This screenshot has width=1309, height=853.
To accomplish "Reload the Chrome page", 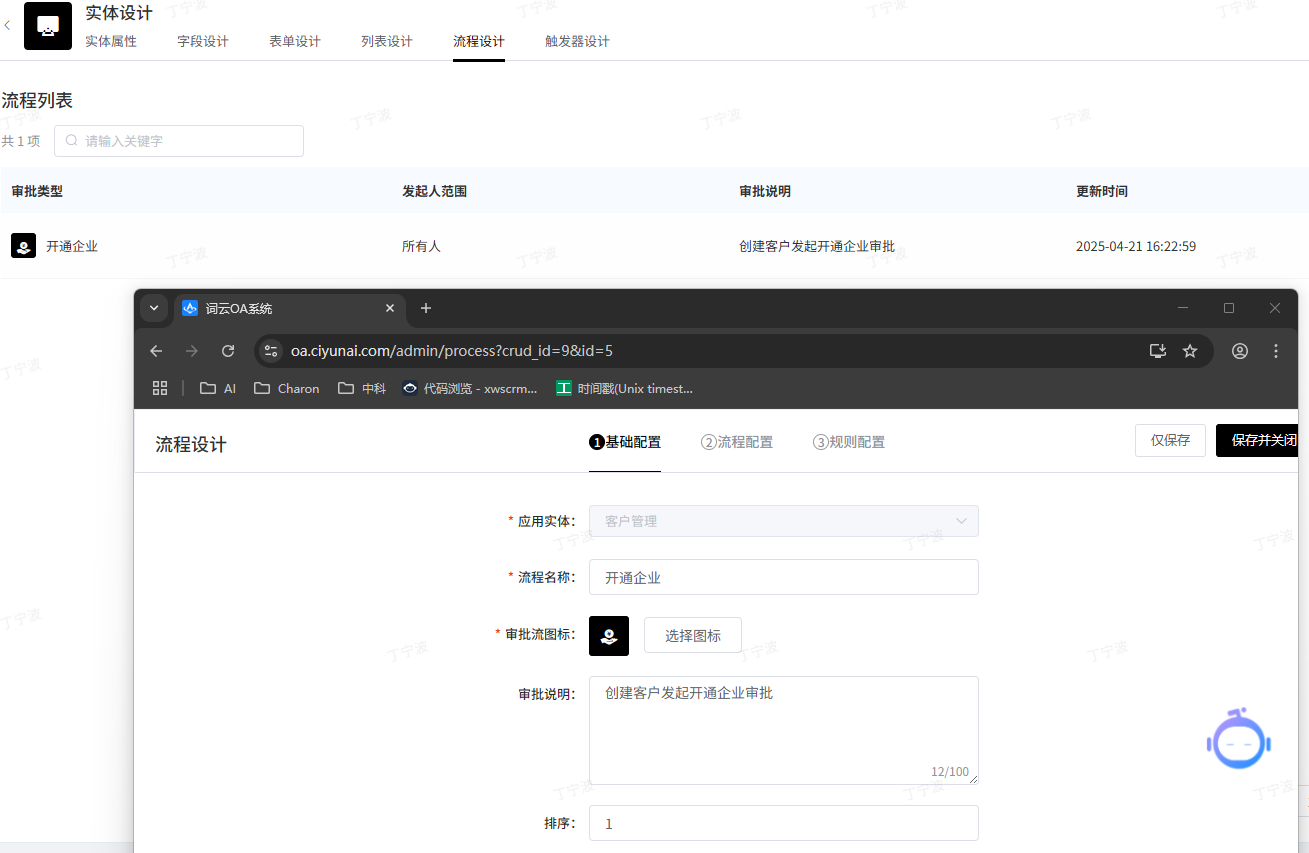I will [228, 351].
